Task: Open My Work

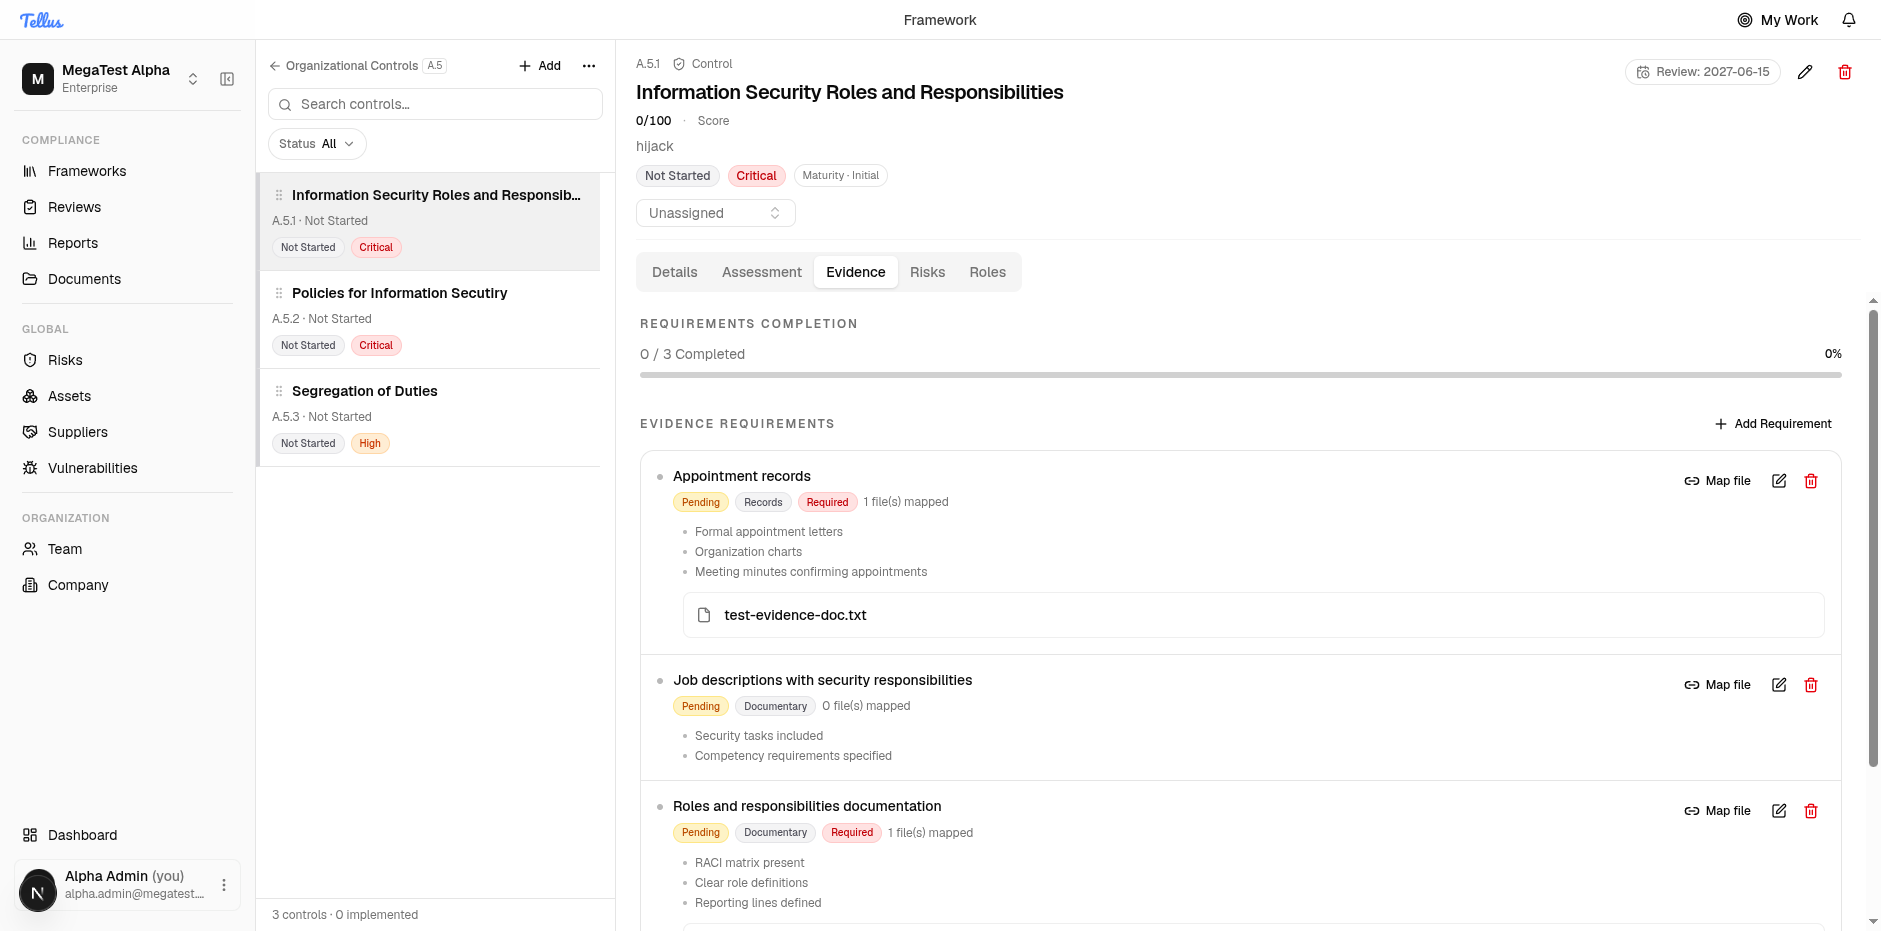Action: (x=1777, y=20)
